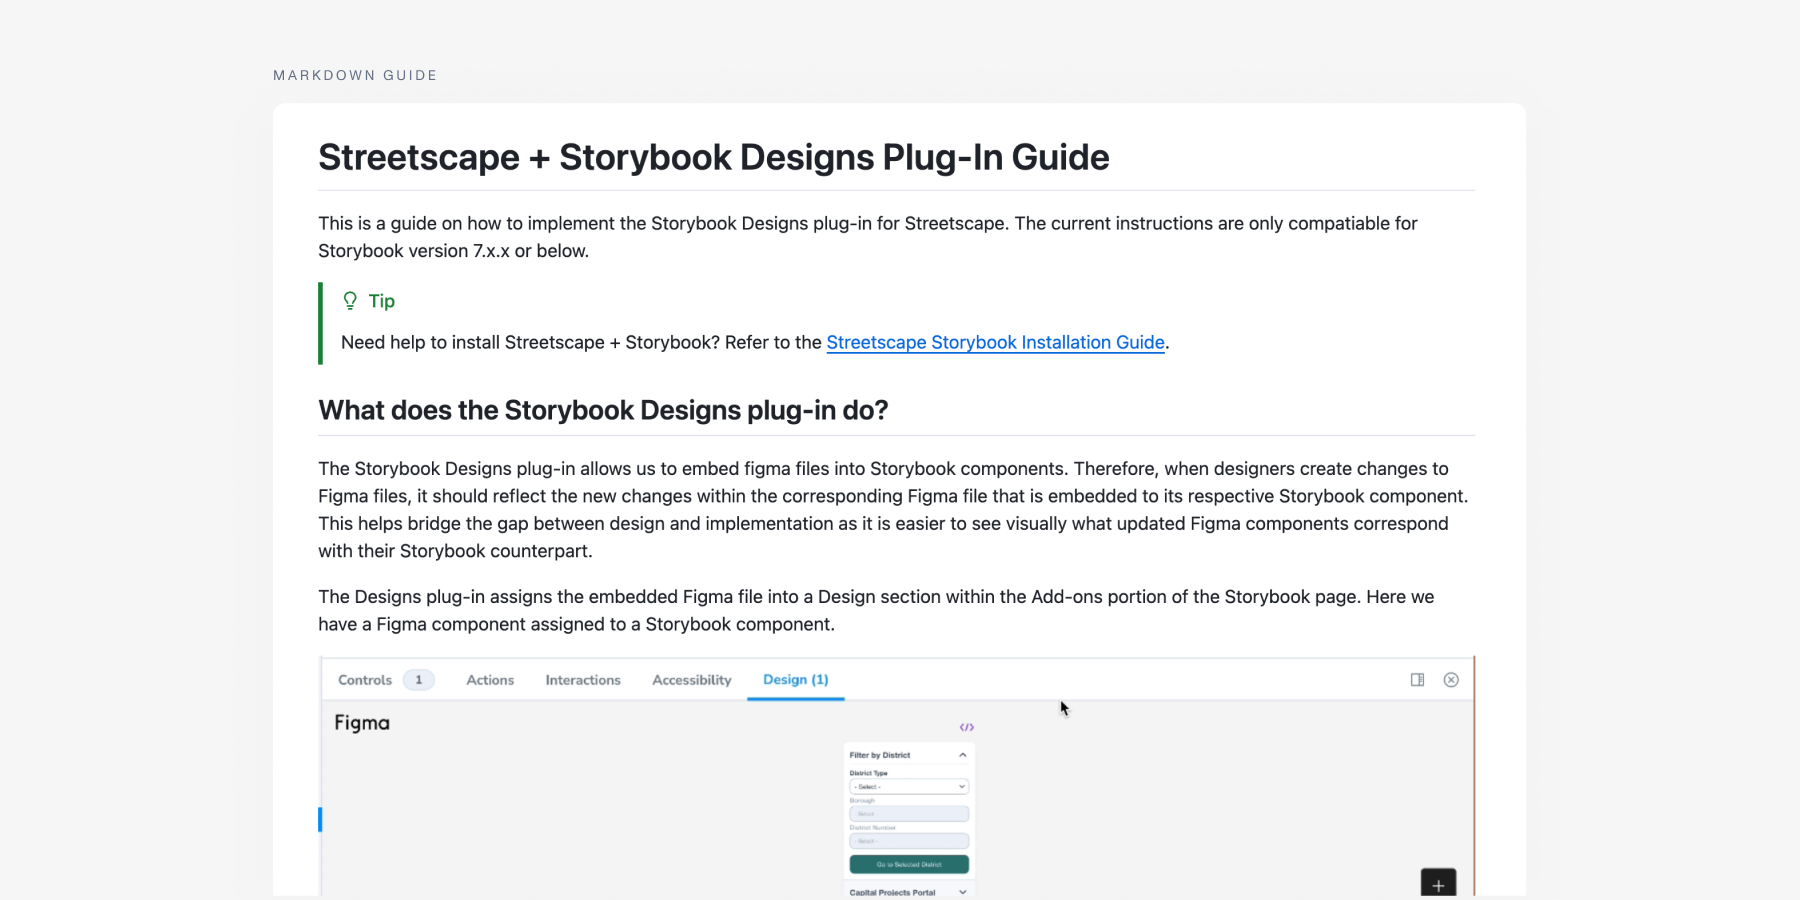1800x900 pixels.
Task: Switch to the Actions tab
Action: (x=490, y=680)
